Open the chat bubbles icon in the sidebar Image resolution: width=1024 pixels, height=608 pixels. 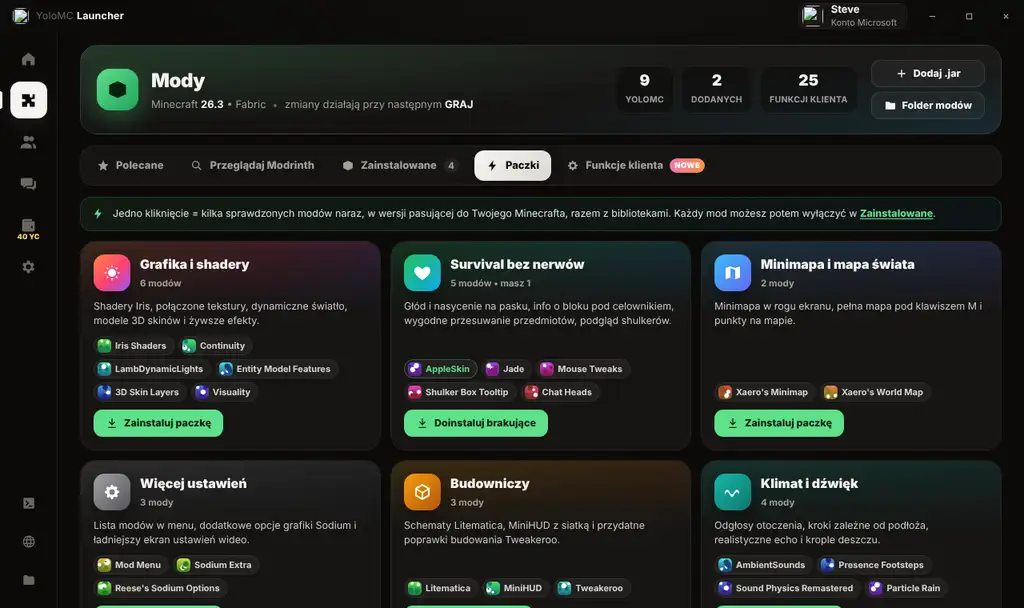click(x=28, y=184)
